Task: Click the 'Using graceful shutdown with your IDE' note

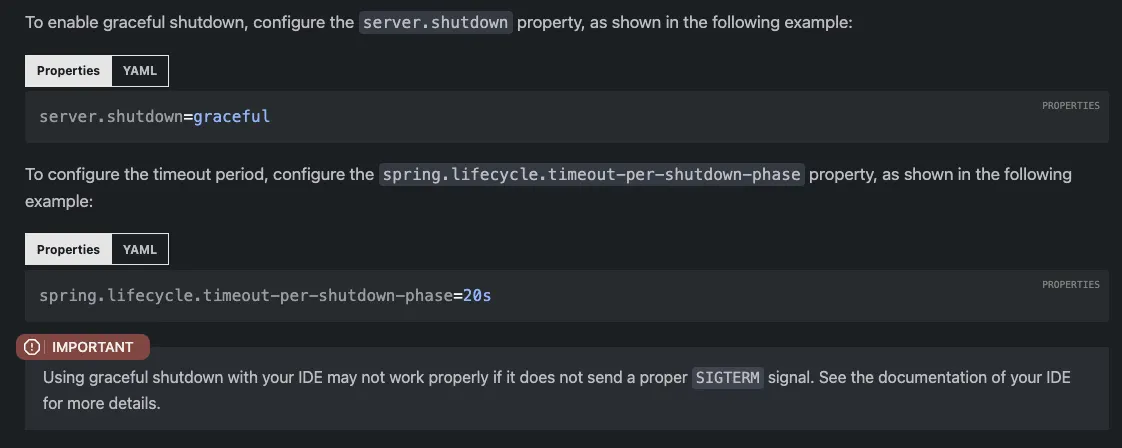Action: [x=557, y=390]
